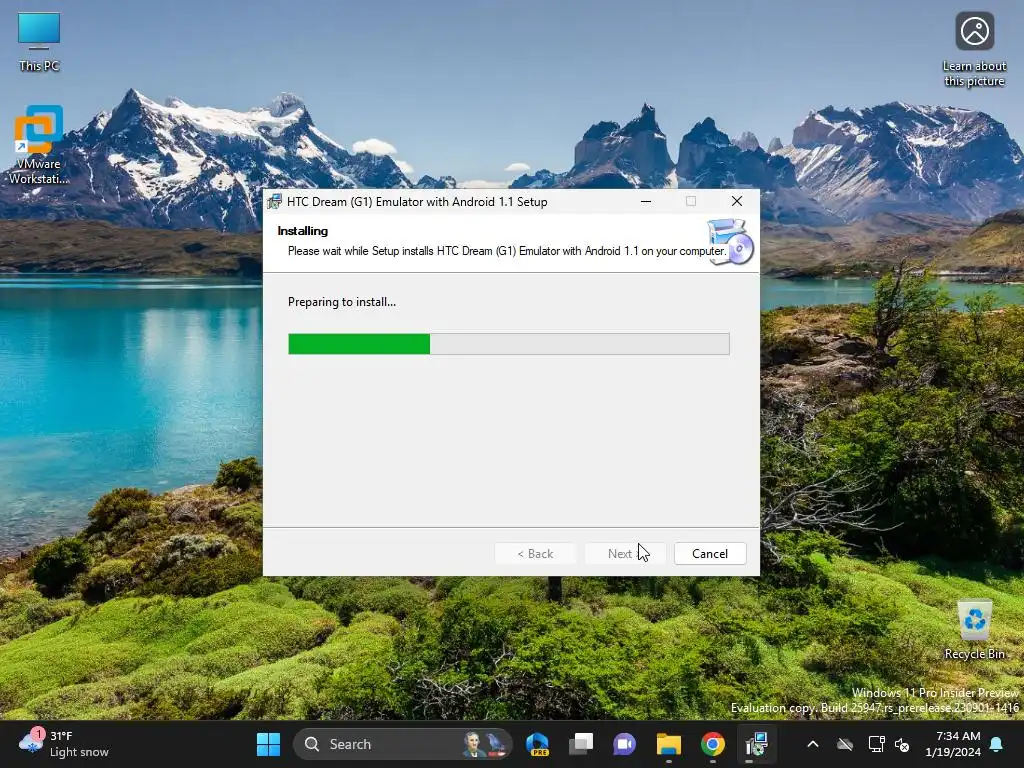This screenshot has height=768, width=1024.
Task: Minimize the Setup window
Action: pyautogui.click(x=646, y=201)
